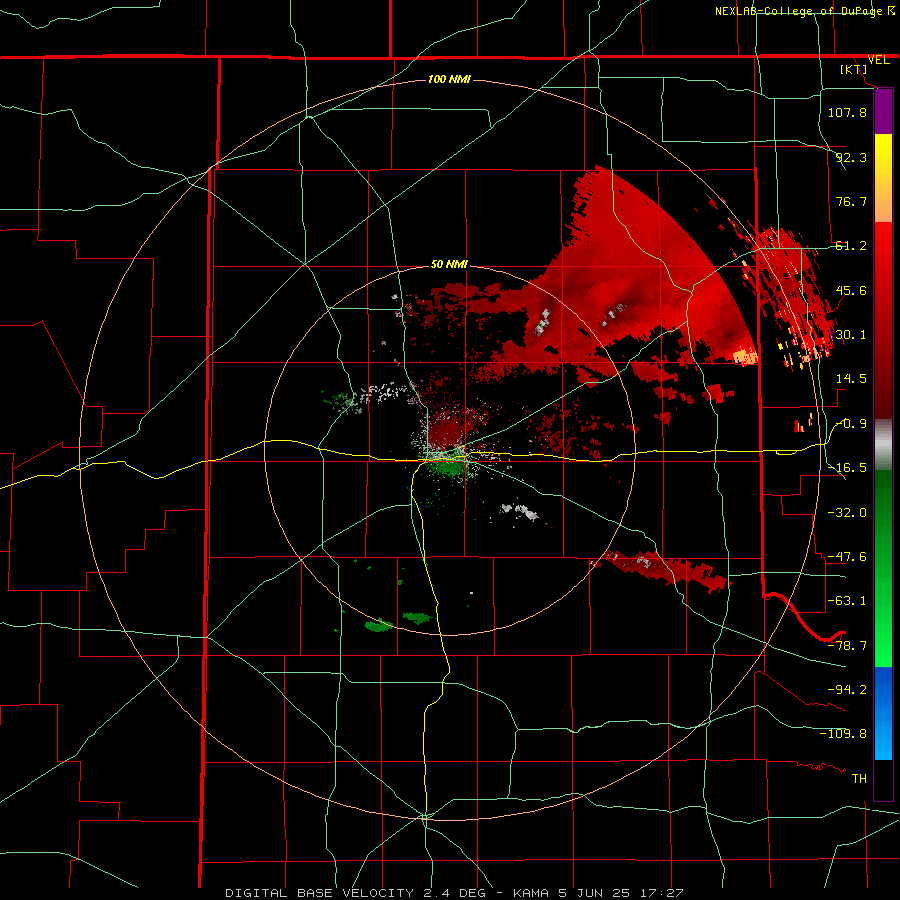Click DIGITAL BASE VELOCITY in the footer
Image resolution: width=900 pixels, height=900 pixels.
click(x=319, y=893)
